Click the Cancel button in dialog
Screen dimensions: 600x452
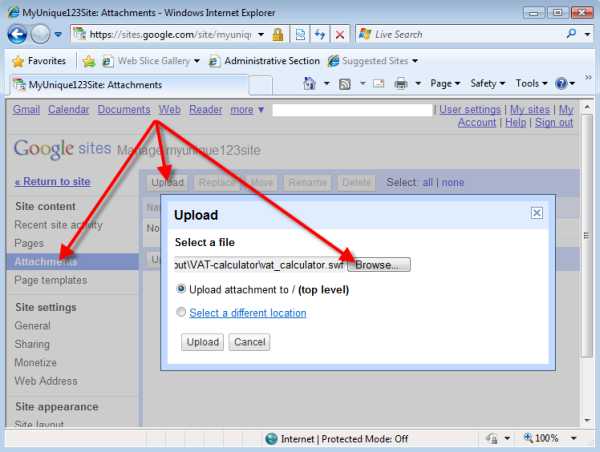pyautogui.click(x=249, y=342)
